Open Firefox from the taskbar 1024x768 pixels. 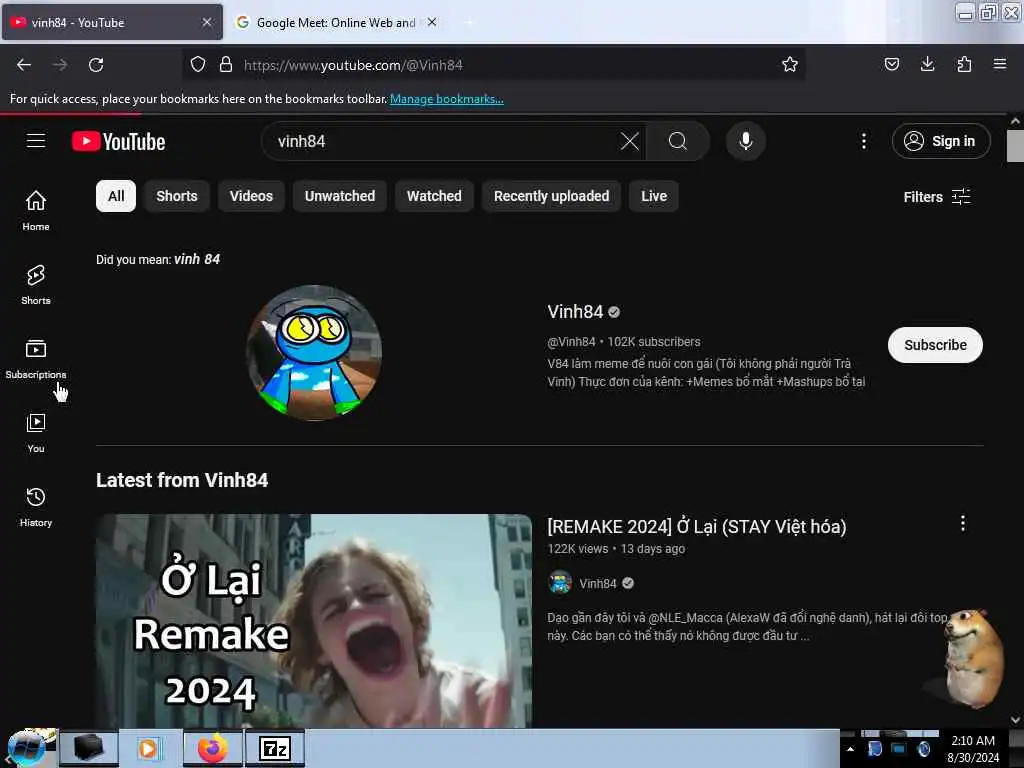[x=213, y=748]
